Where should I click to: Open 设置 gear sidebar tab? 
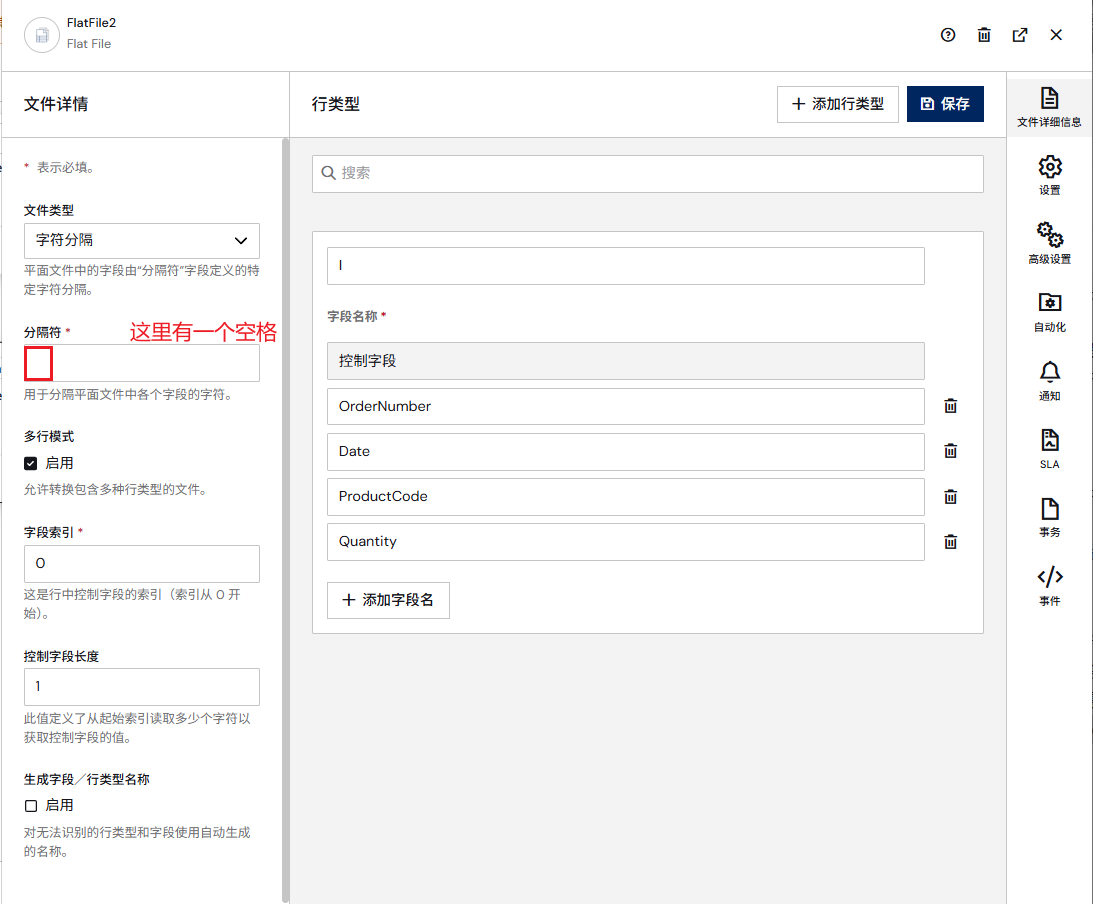[x=1049, y=176]
